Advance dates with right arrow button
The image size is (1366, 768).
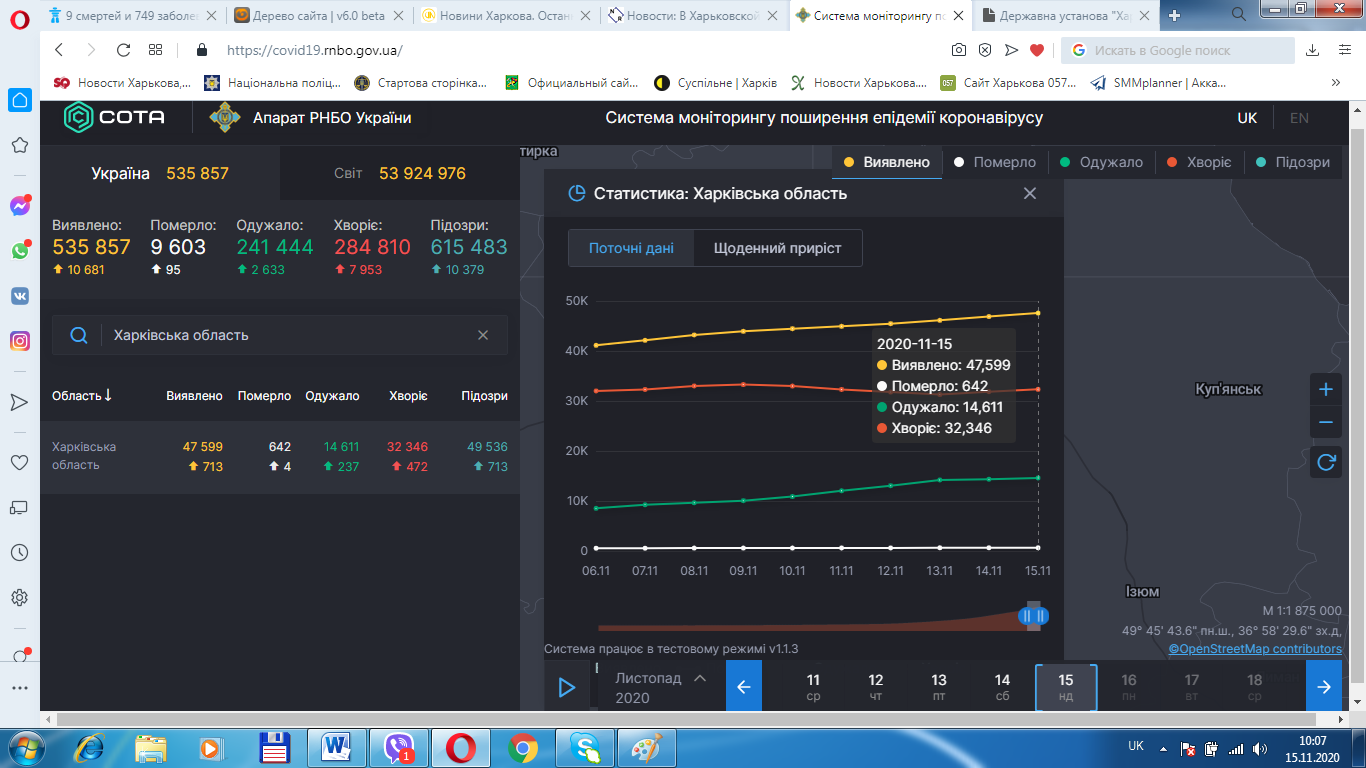point(1324,687)
